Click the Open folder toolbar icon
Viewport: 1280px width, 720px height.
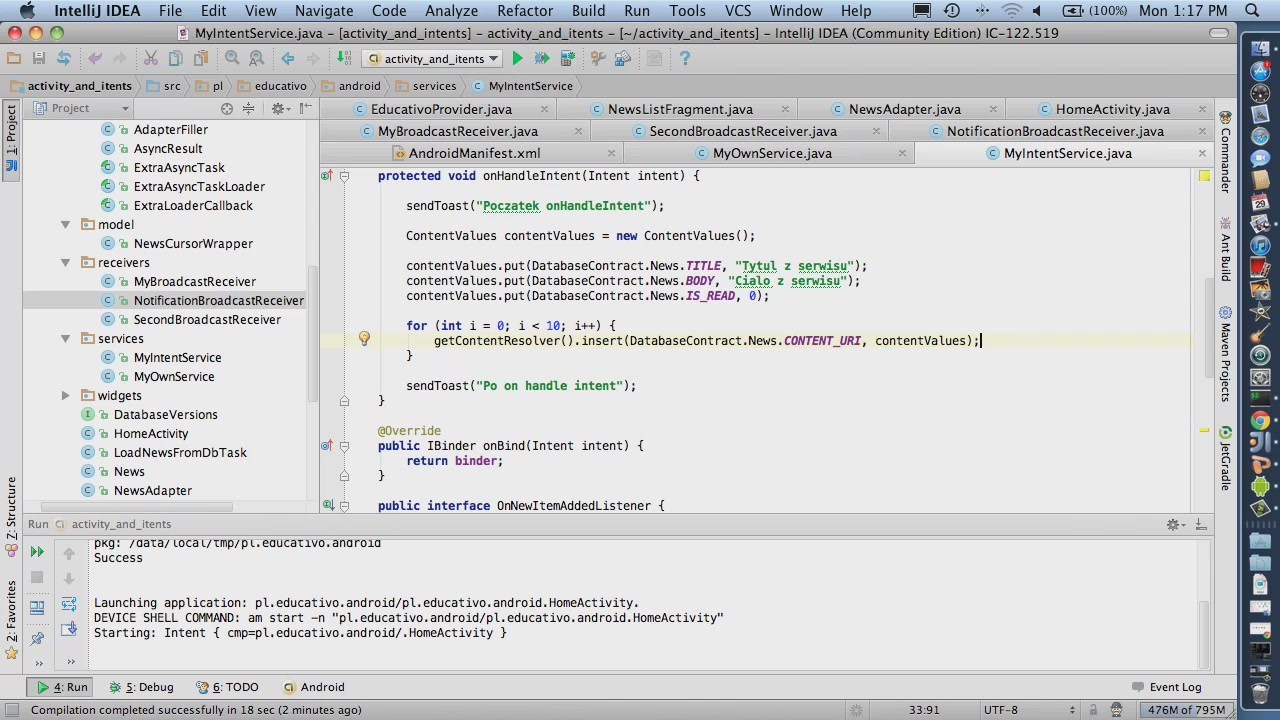(x=15, y=59)
